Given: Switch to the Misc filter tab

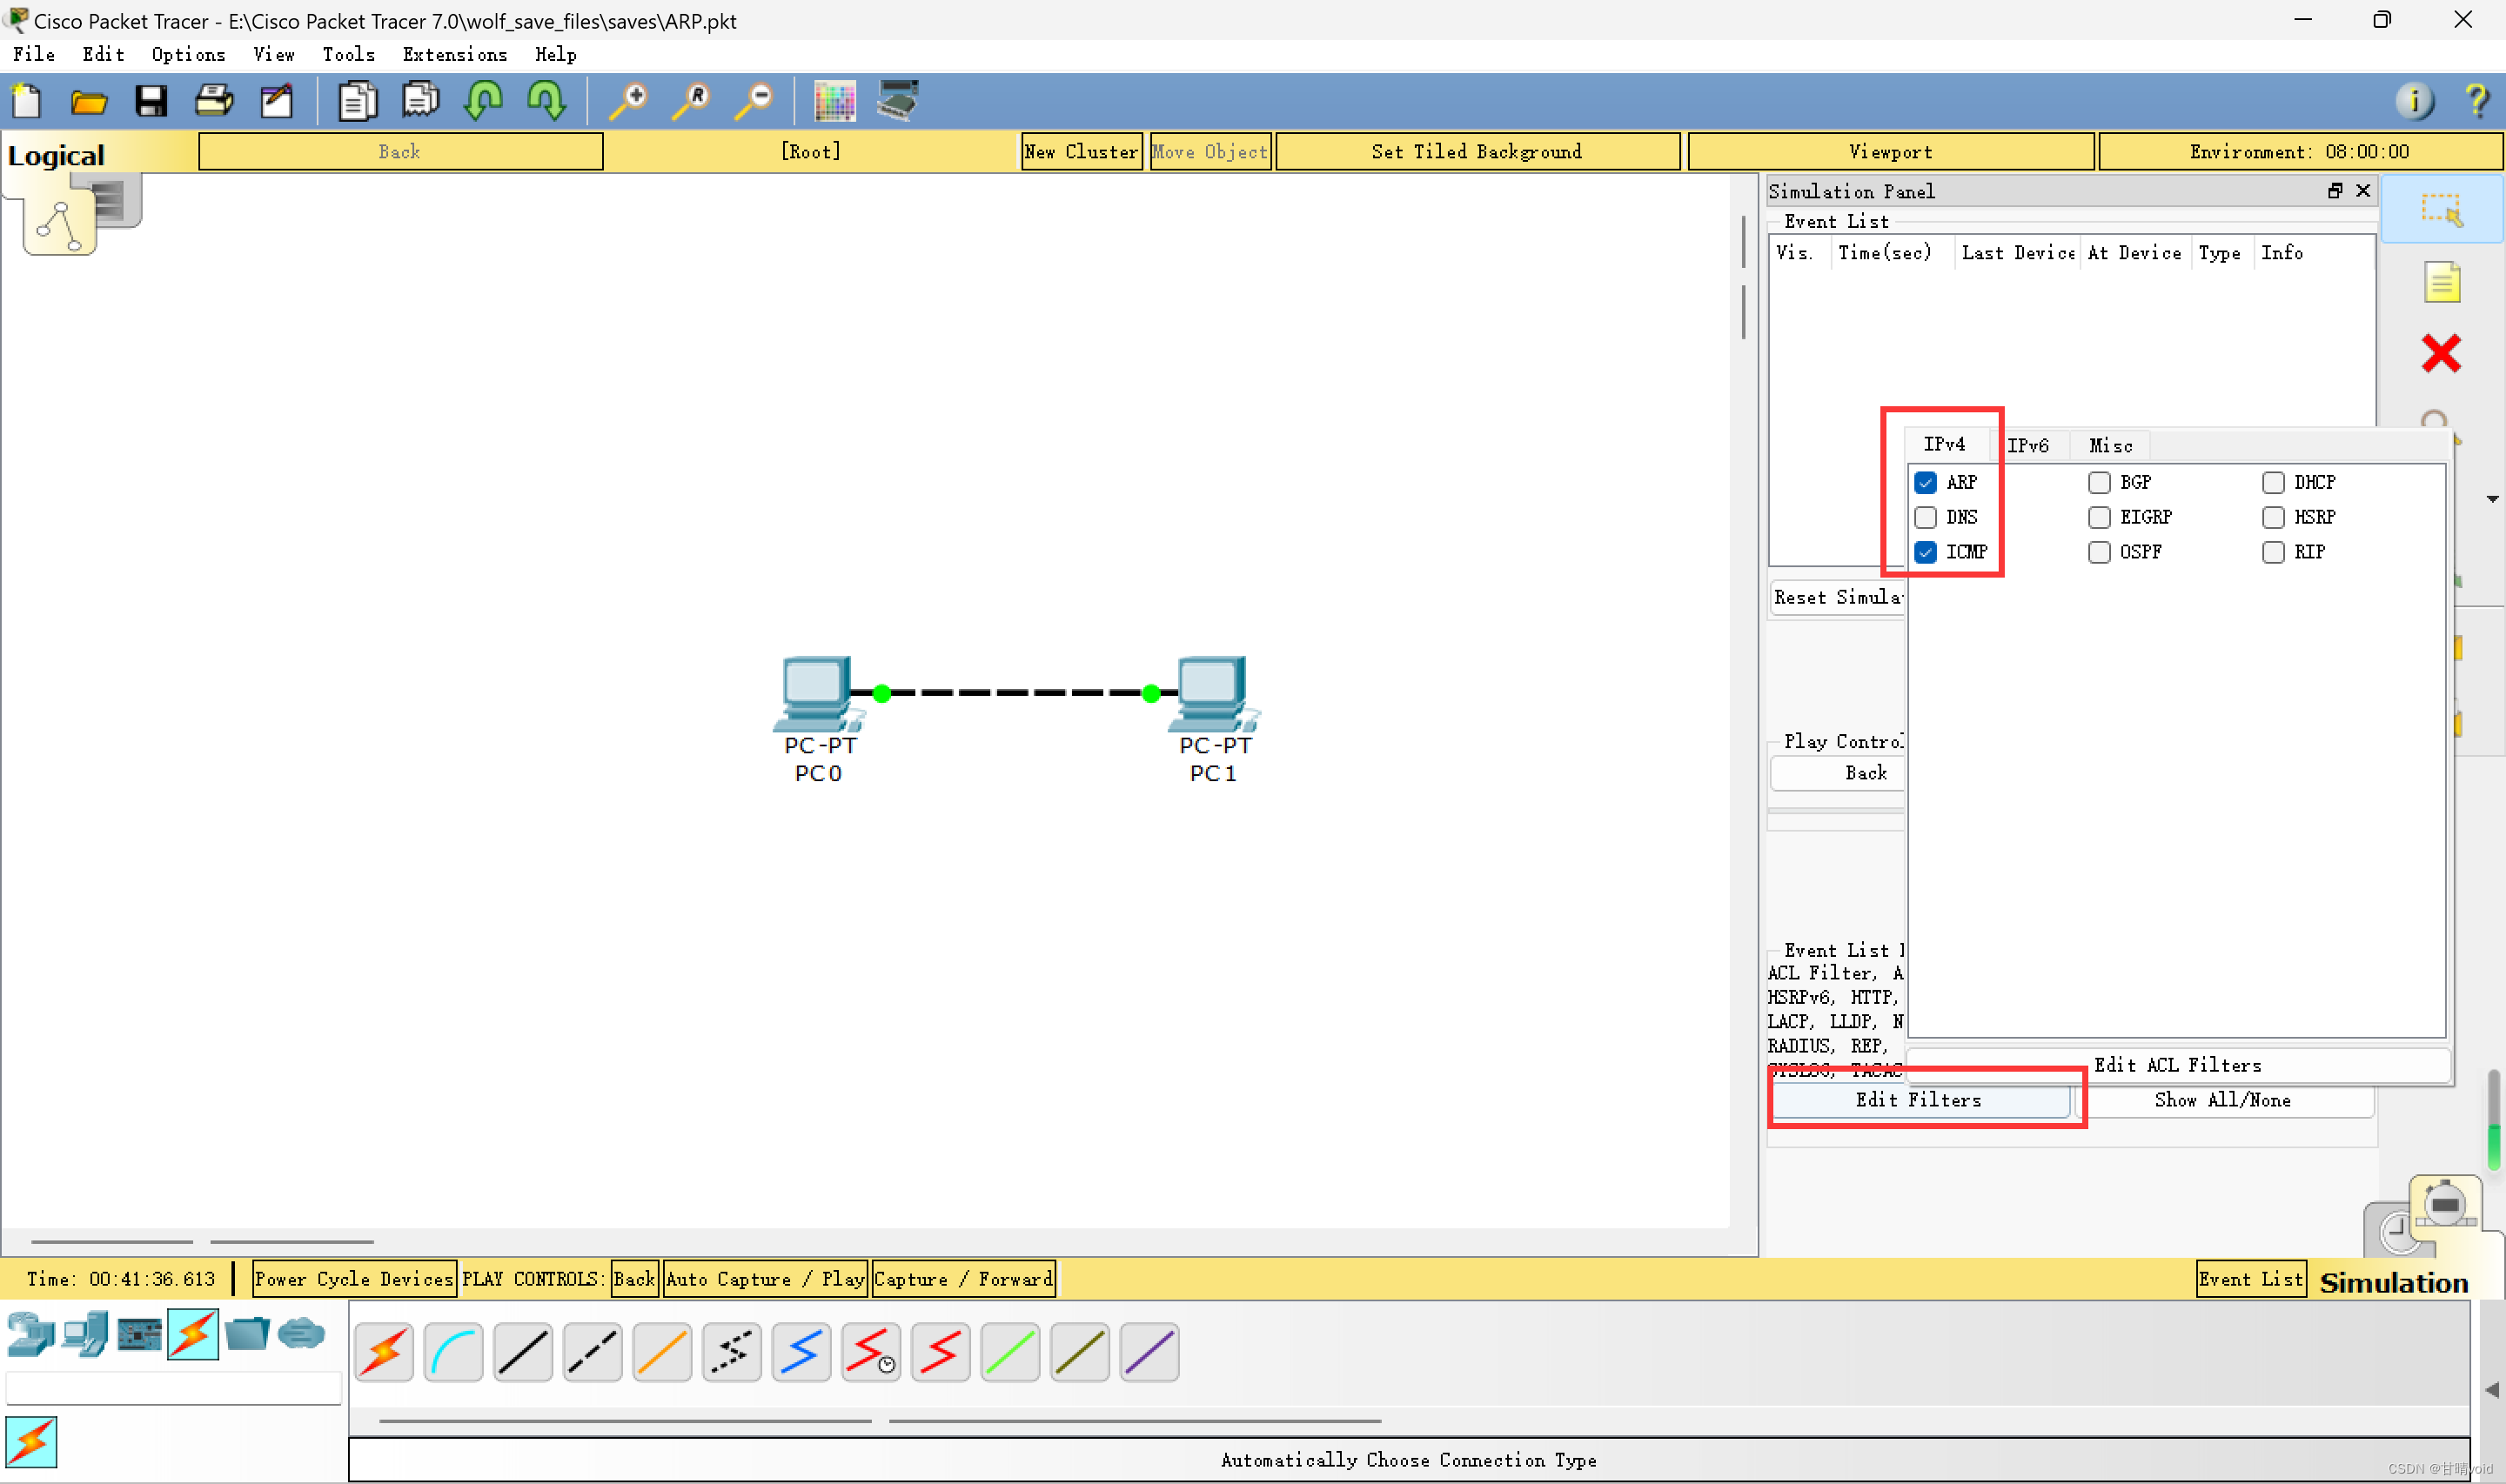Looking at the screenshot, I should [x=2110, y=446].
